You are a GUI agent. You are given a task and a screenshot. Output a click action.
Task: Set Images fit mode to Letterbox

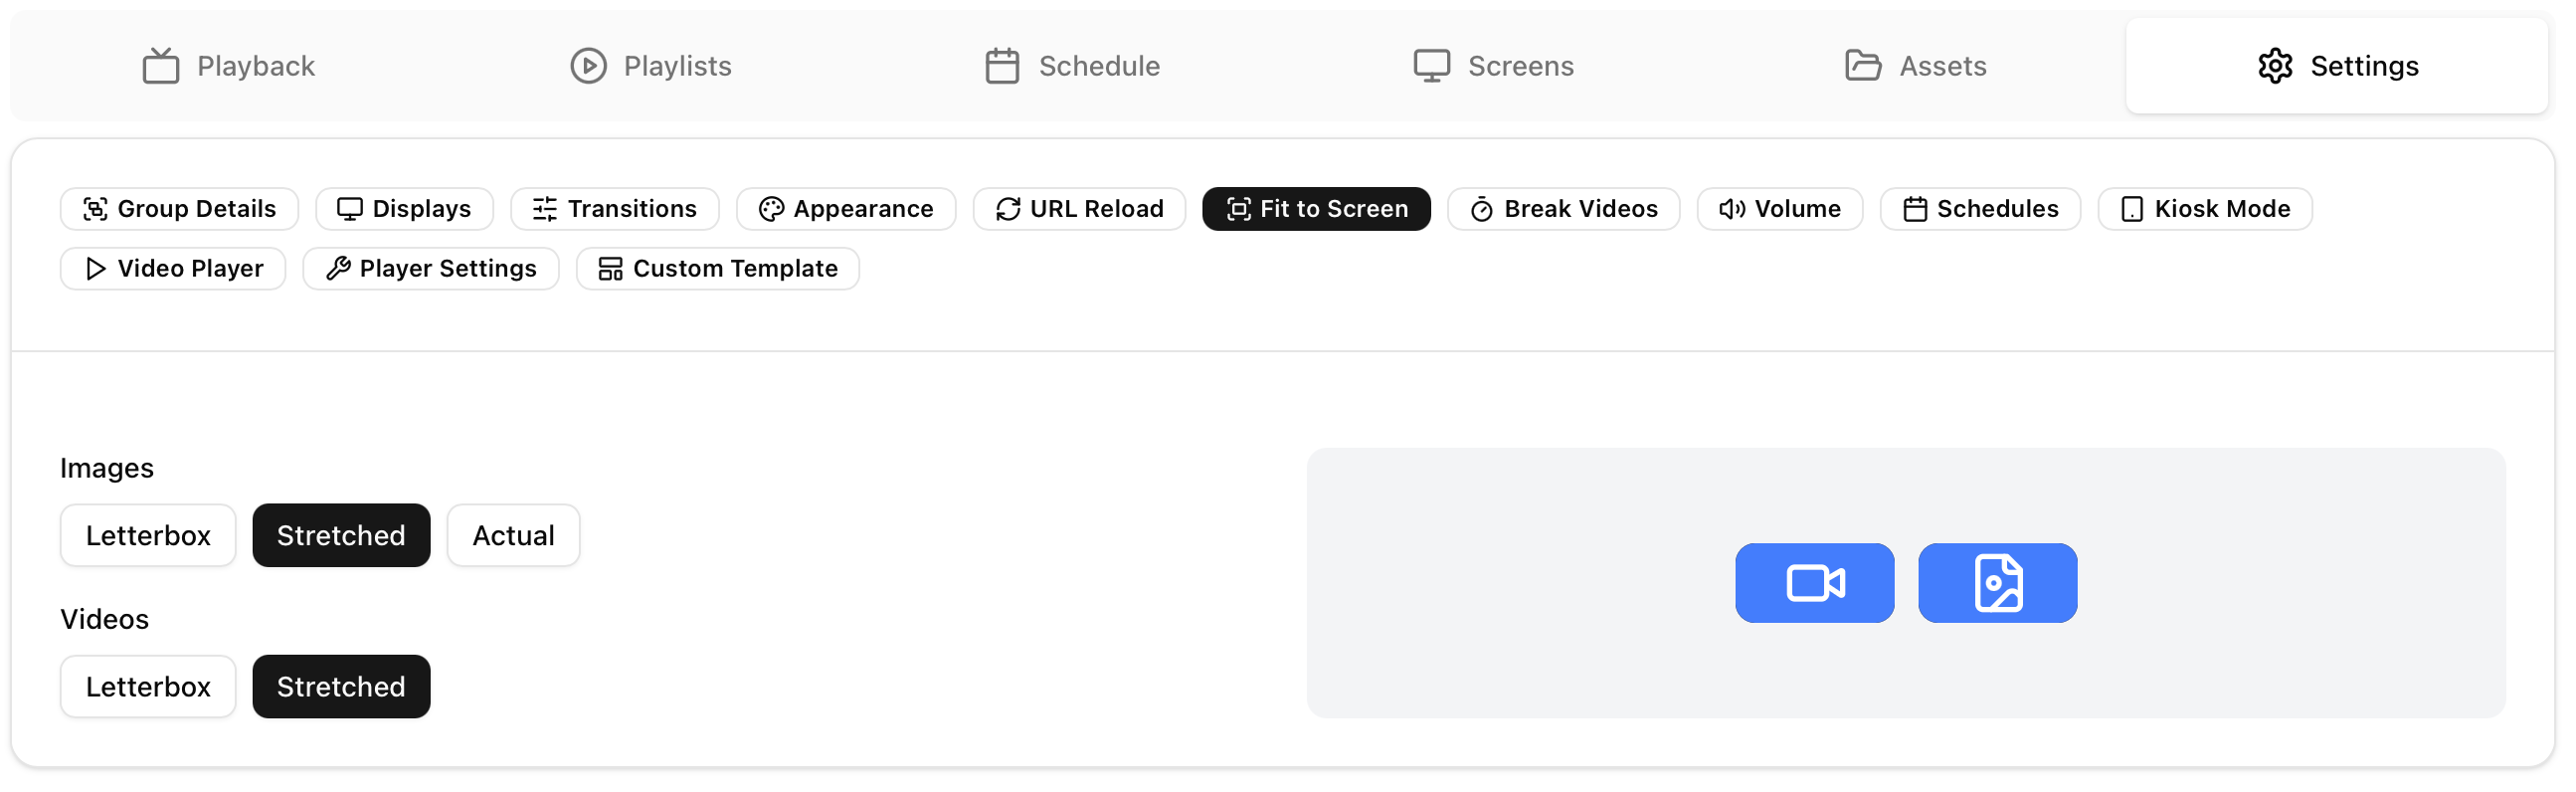(x=148, y=536)
